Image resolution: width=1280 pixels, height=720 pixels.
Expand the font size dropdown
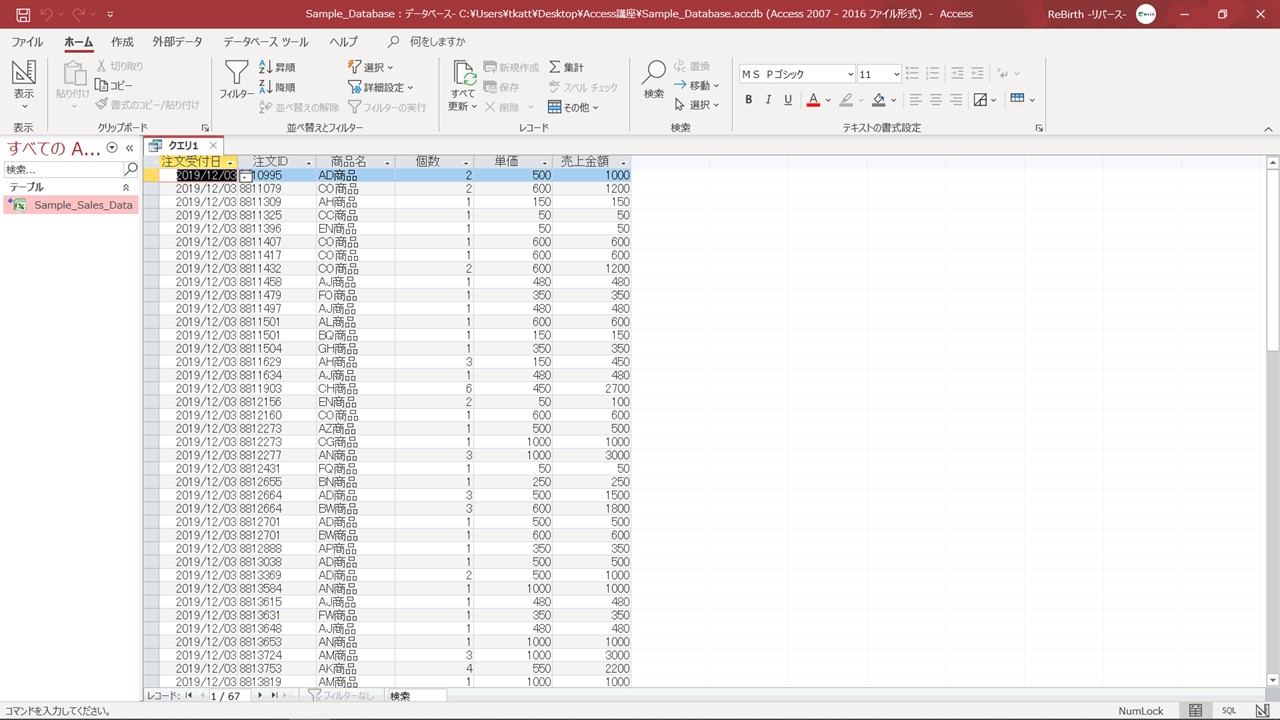pos(896,74)
